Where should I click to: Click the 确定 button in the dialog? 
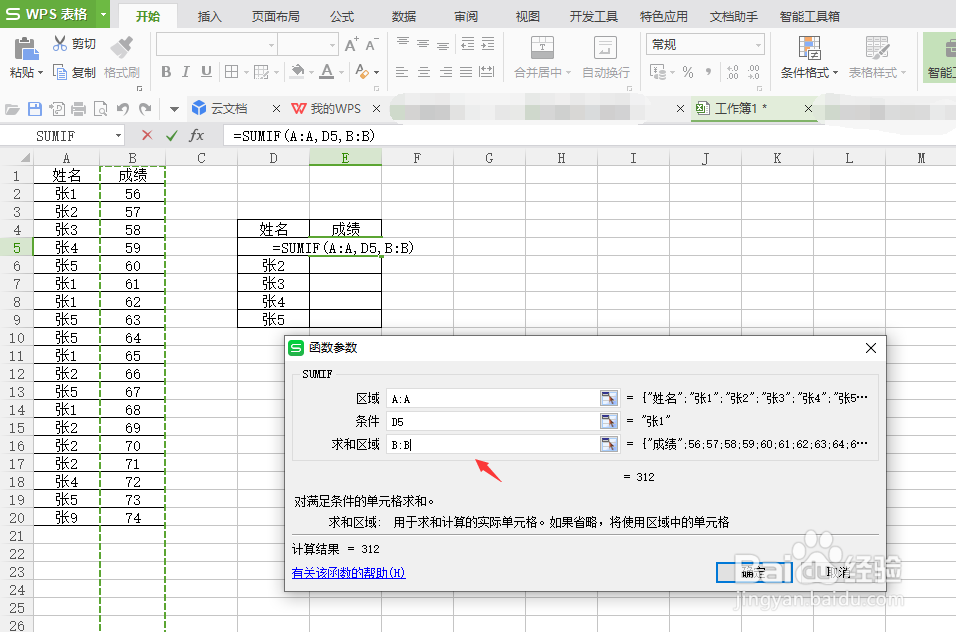[x=752, y=572]
